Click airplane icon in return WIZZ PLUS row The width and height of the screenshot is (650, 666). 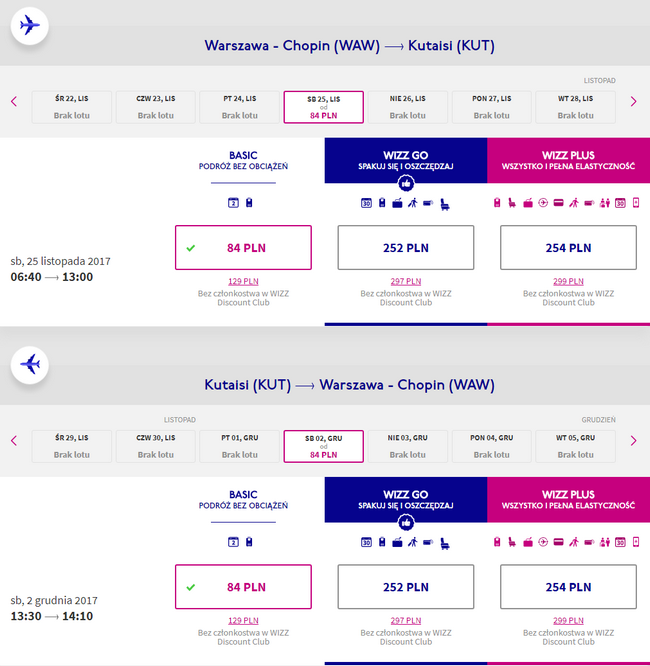click(543, 544)
